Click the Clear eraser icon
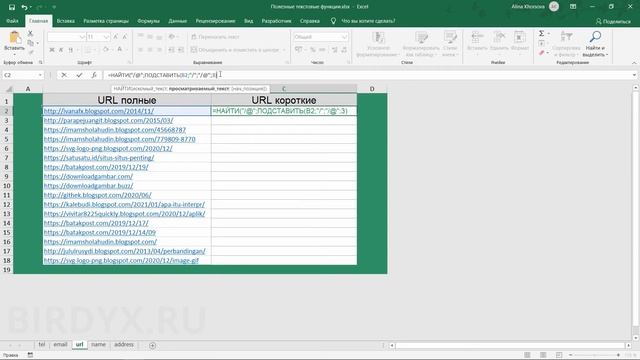This screenshot has height=360, width=640. 541,53
